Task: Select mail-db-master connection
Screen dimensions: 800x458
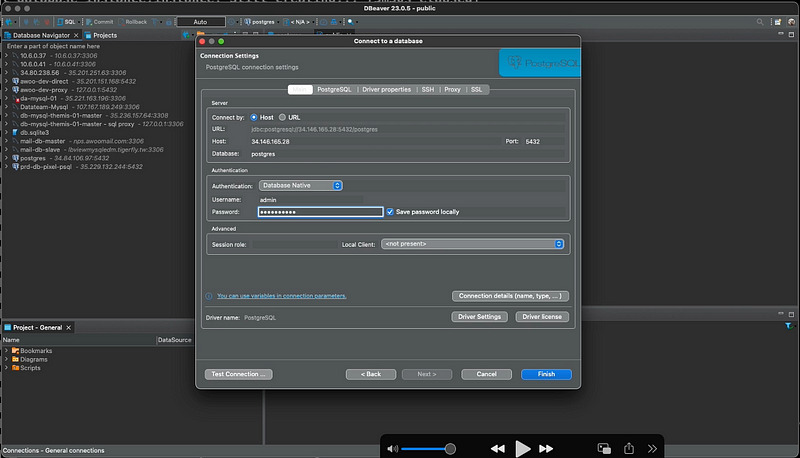Action: tap(43, 141)
